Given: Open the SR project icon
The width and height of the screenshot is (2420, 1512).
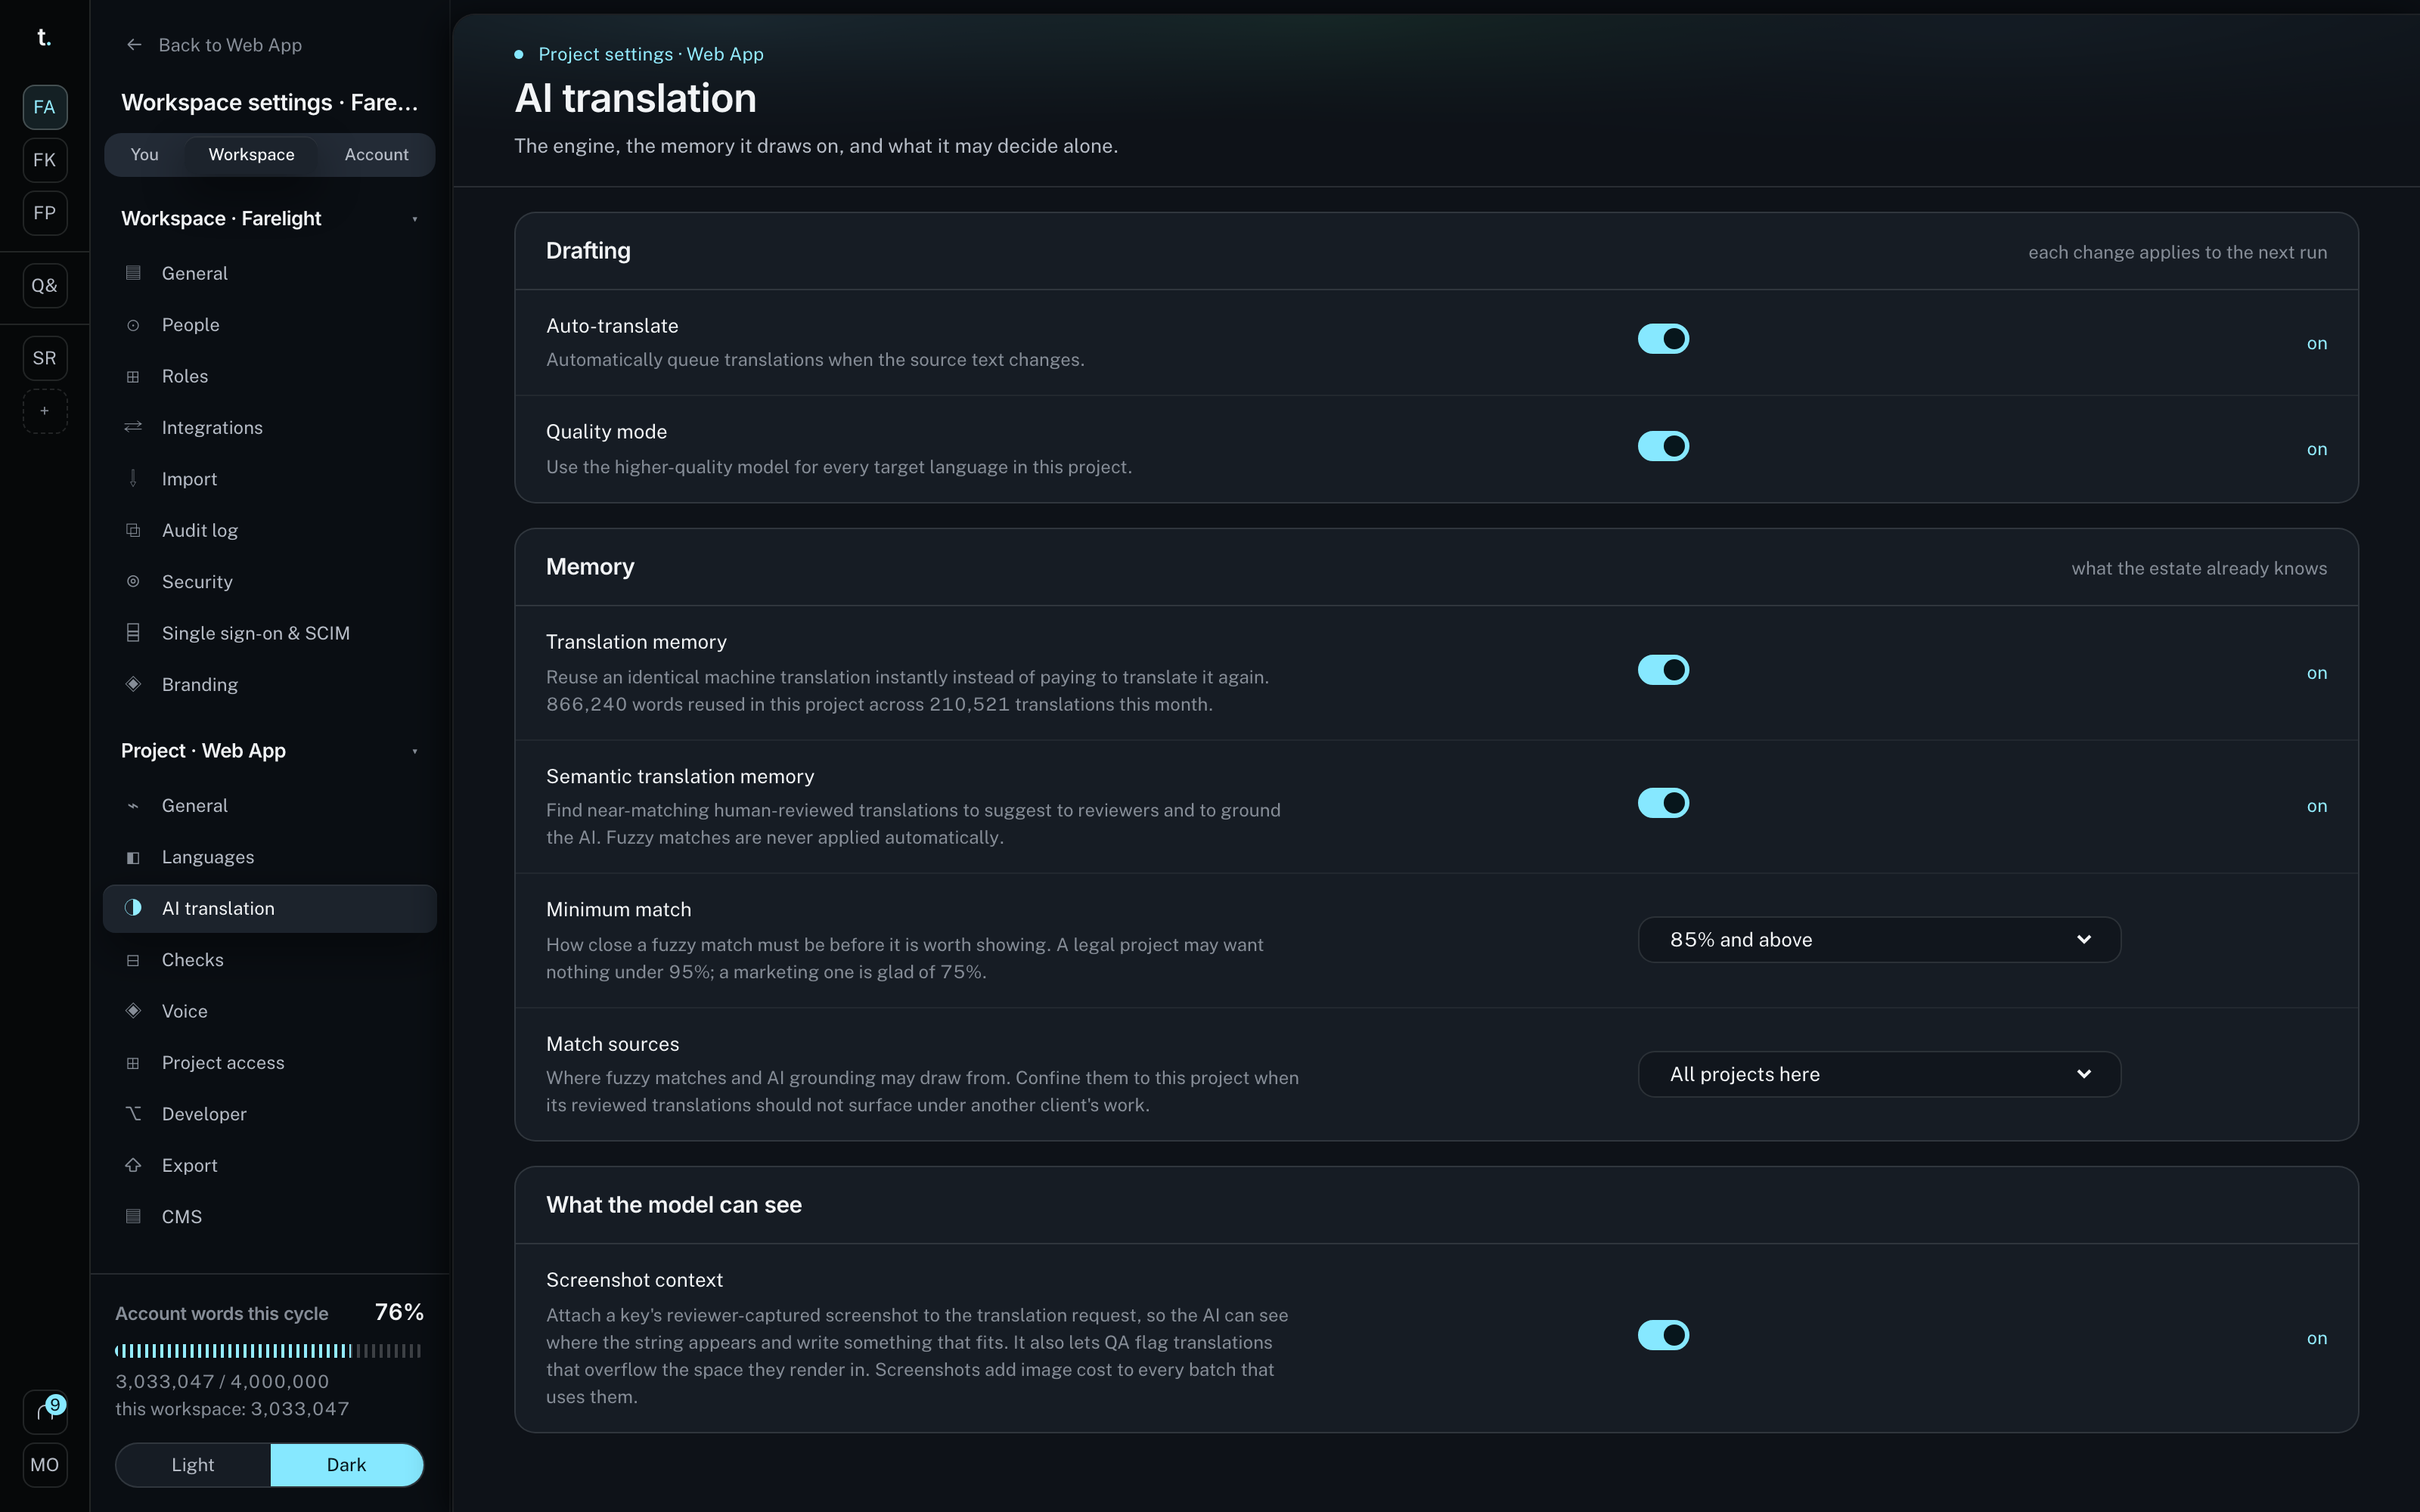Looking at the screenshot, I should (x=45, y=358).
